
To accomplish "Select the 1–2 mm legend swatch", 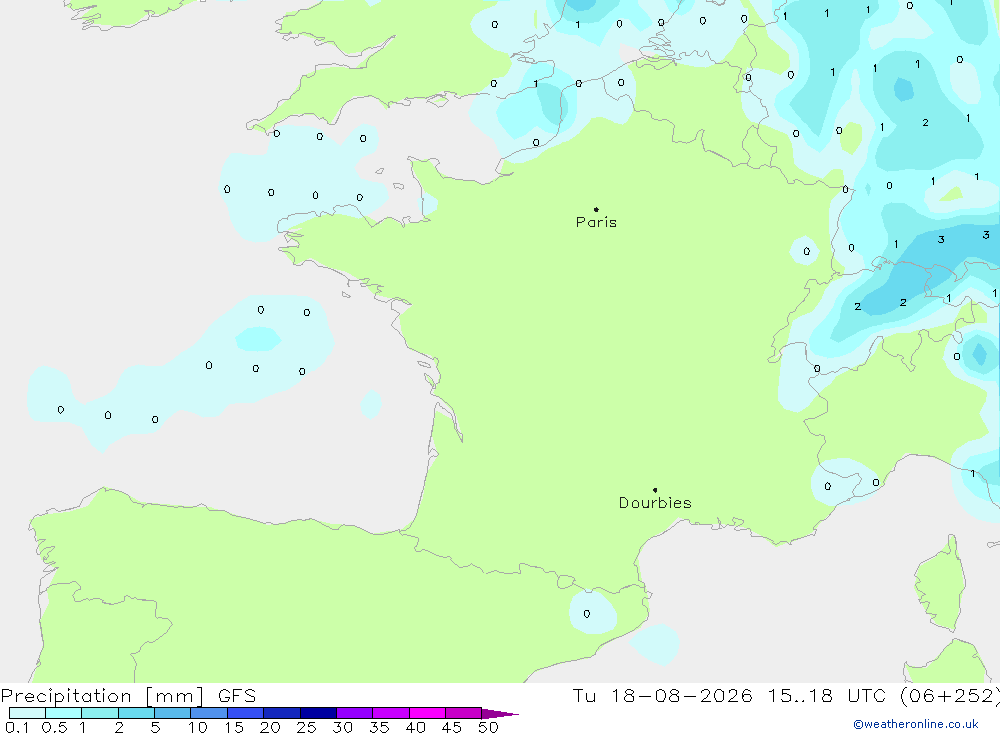I will [x=100, y=713].
